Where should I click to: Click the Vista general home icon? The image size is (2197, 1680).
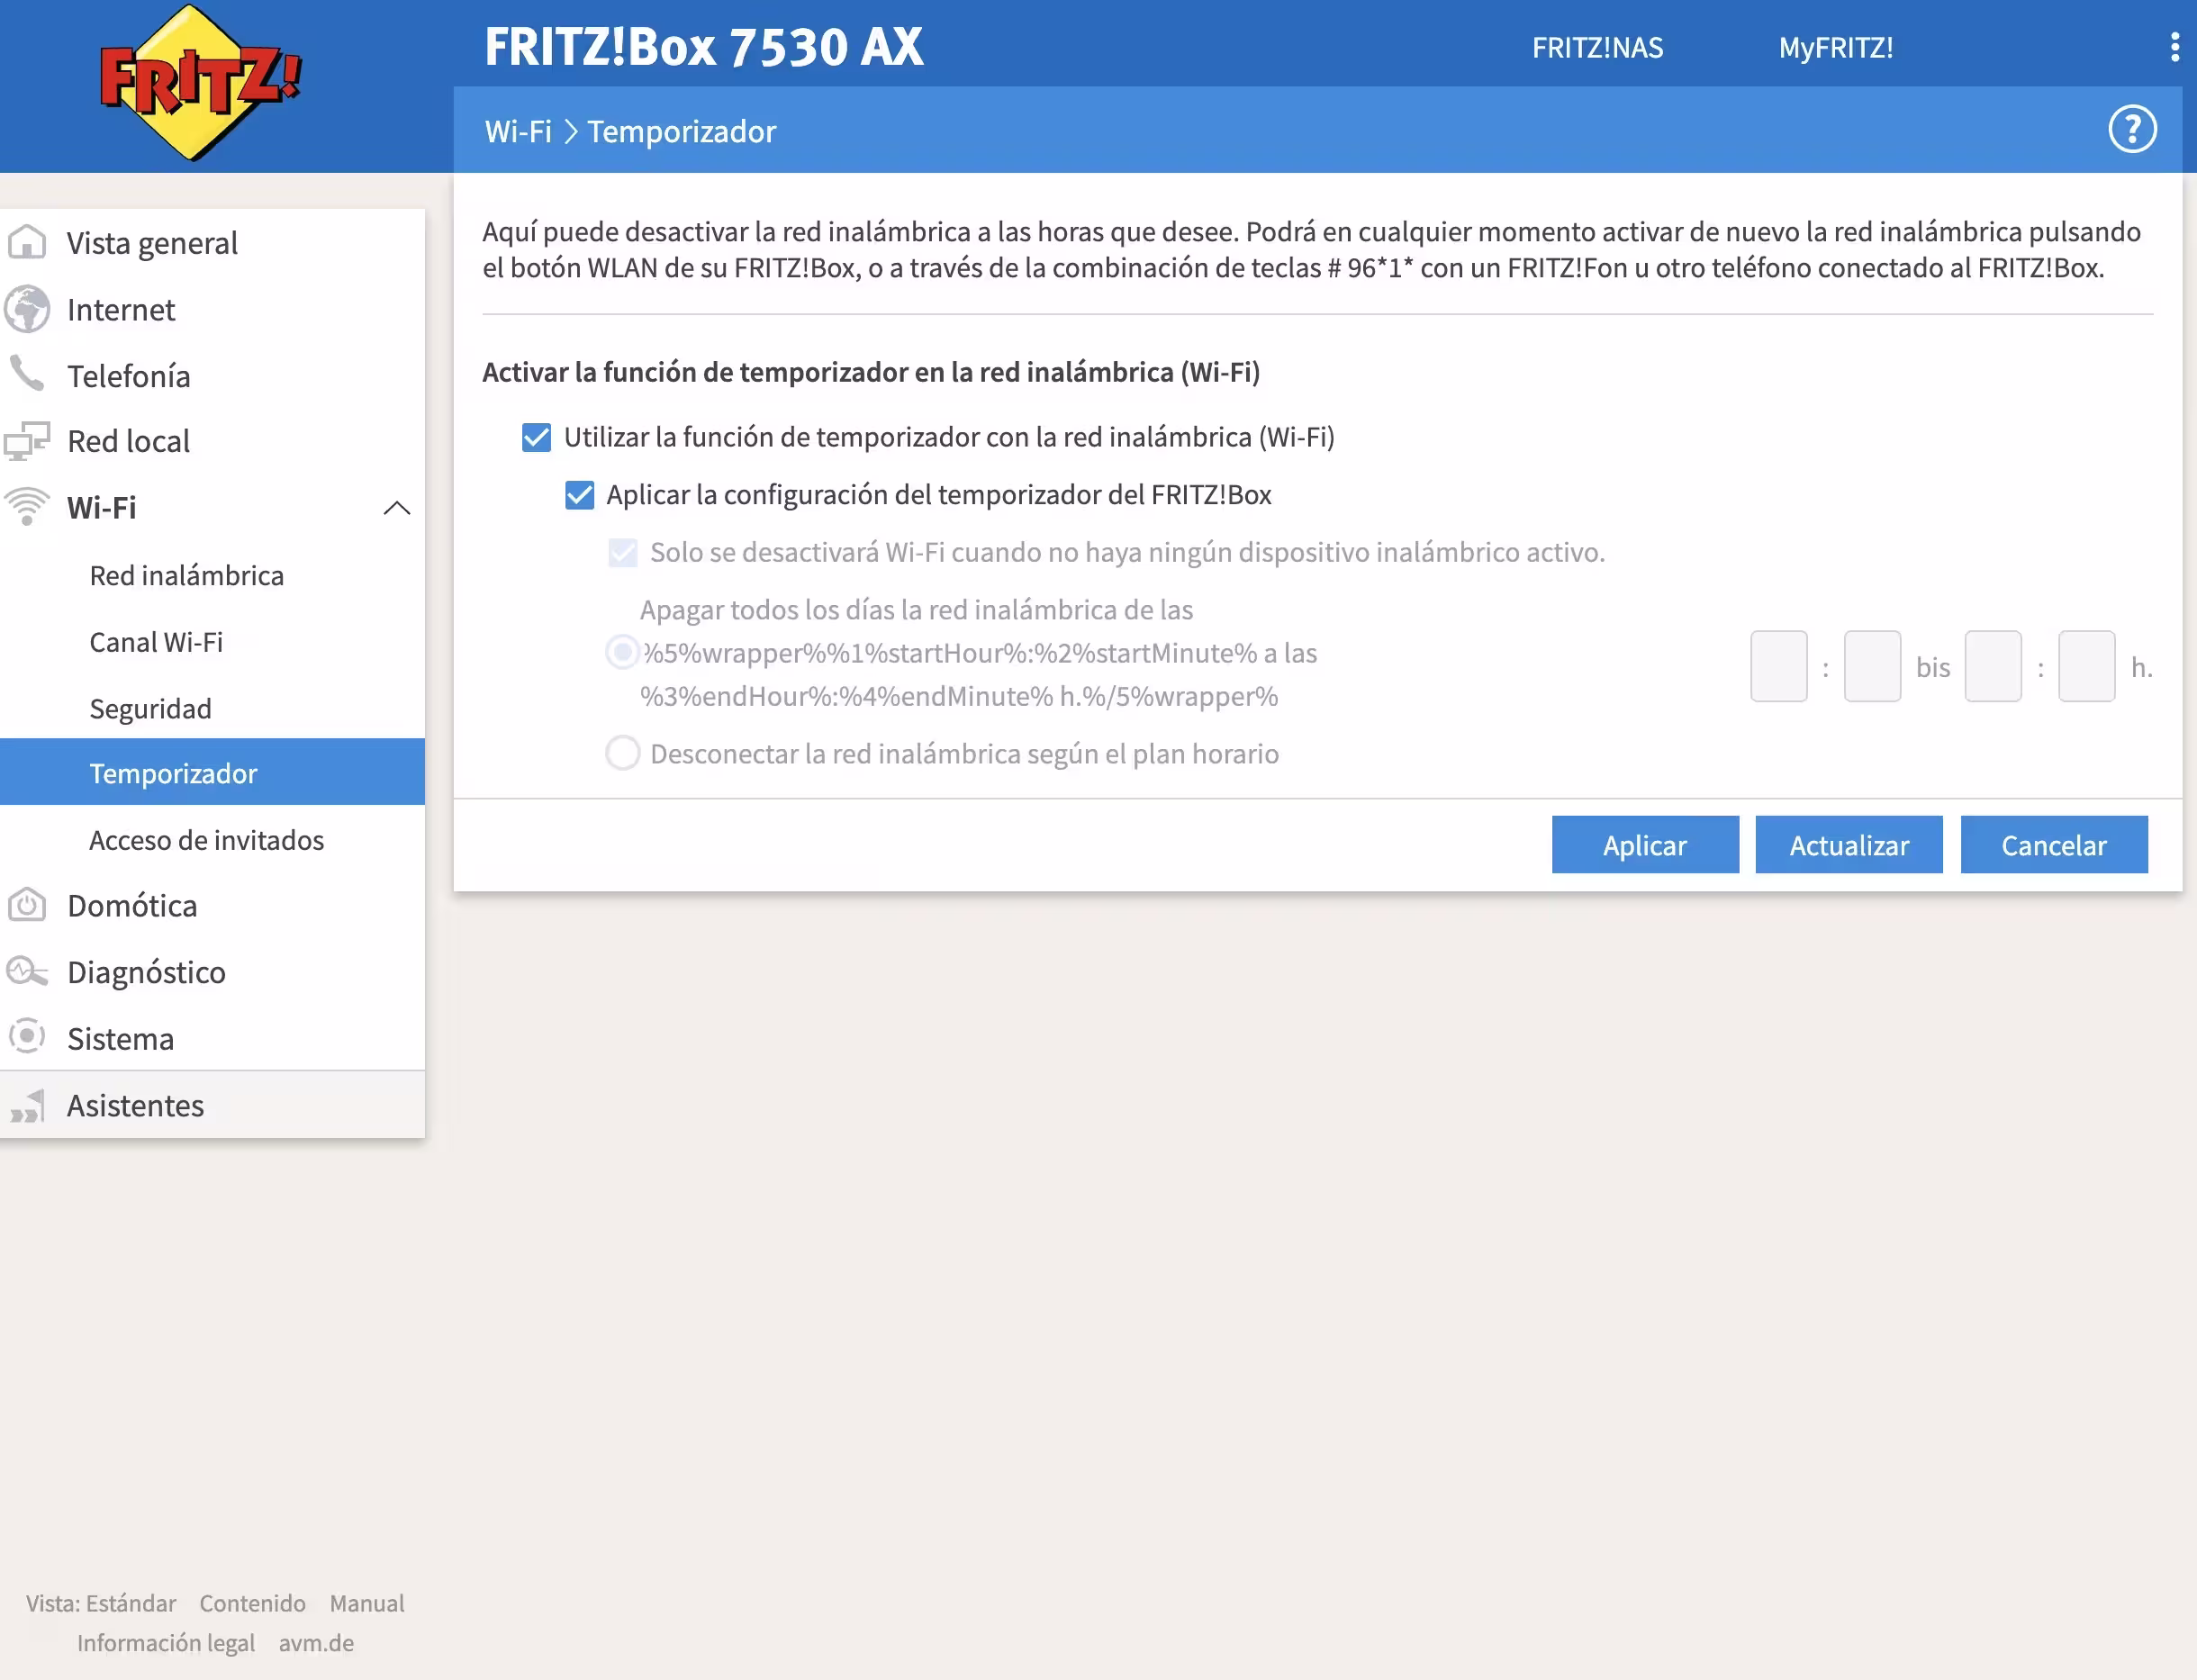pyautogui.click(x=27, y=242)
